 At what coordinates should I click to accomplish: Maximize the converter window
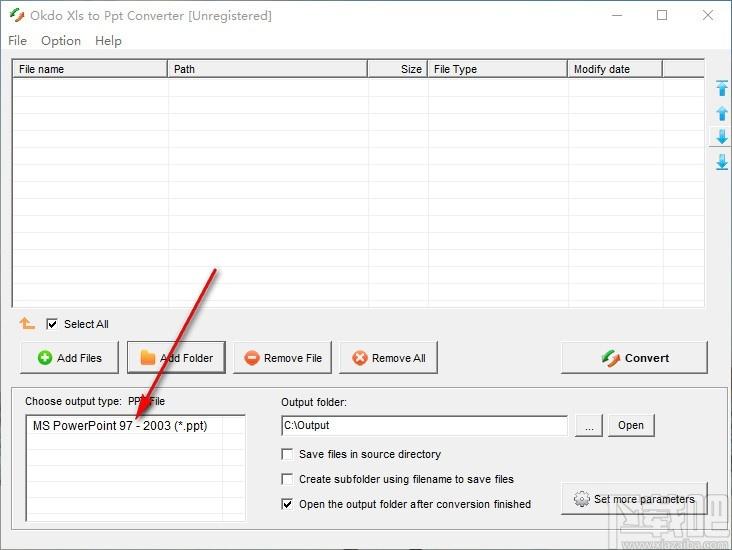(x=662, y=15)
